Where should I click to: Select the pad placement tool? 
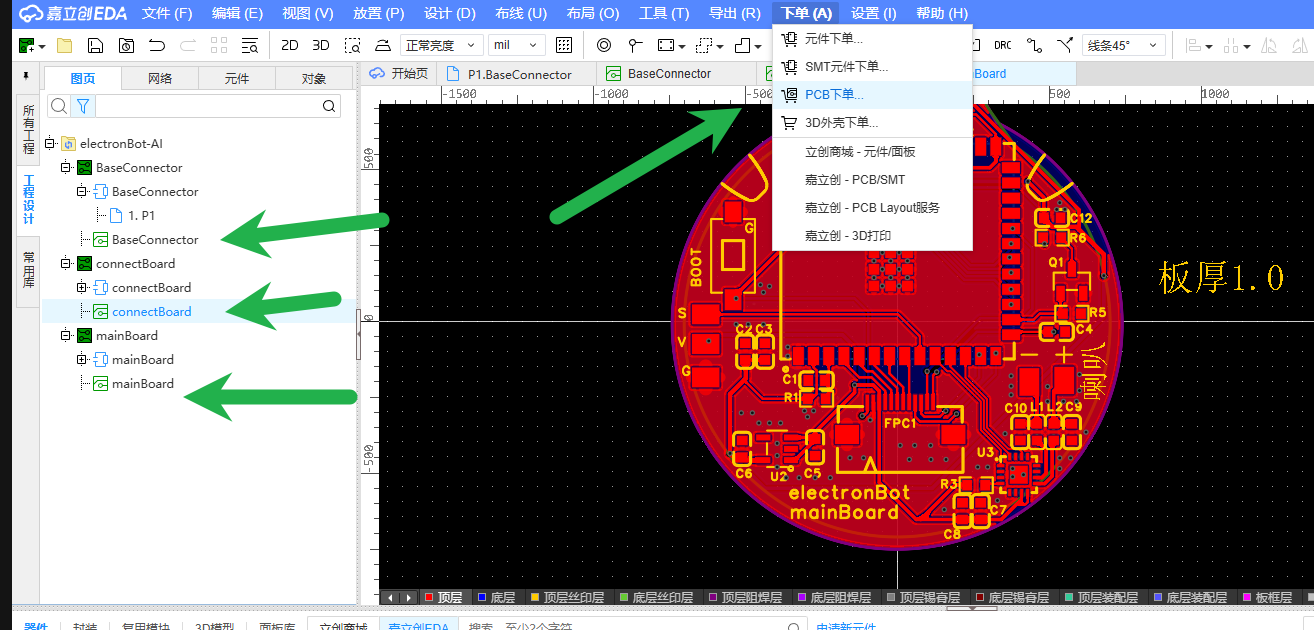[x=634, y=45]
